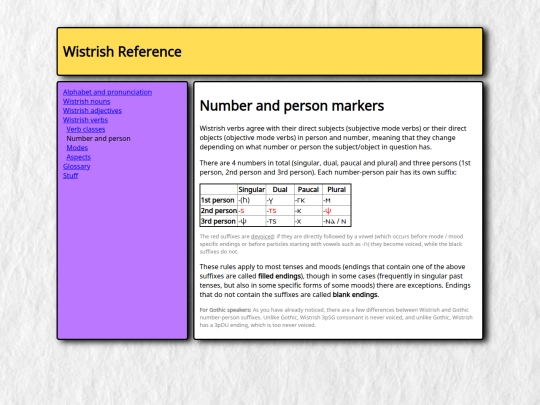Click the 'Number and person markers' heading
This screenshot has width=540, height=405.
pos(292,106)
